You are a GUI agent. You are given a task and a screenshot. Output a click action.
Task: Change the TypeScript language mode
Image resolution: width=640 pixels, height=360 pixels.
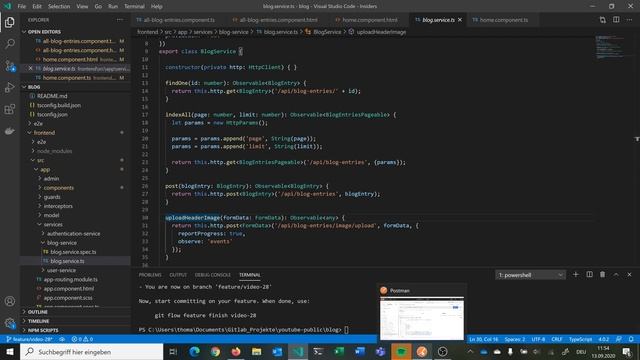tap(580, 339)
